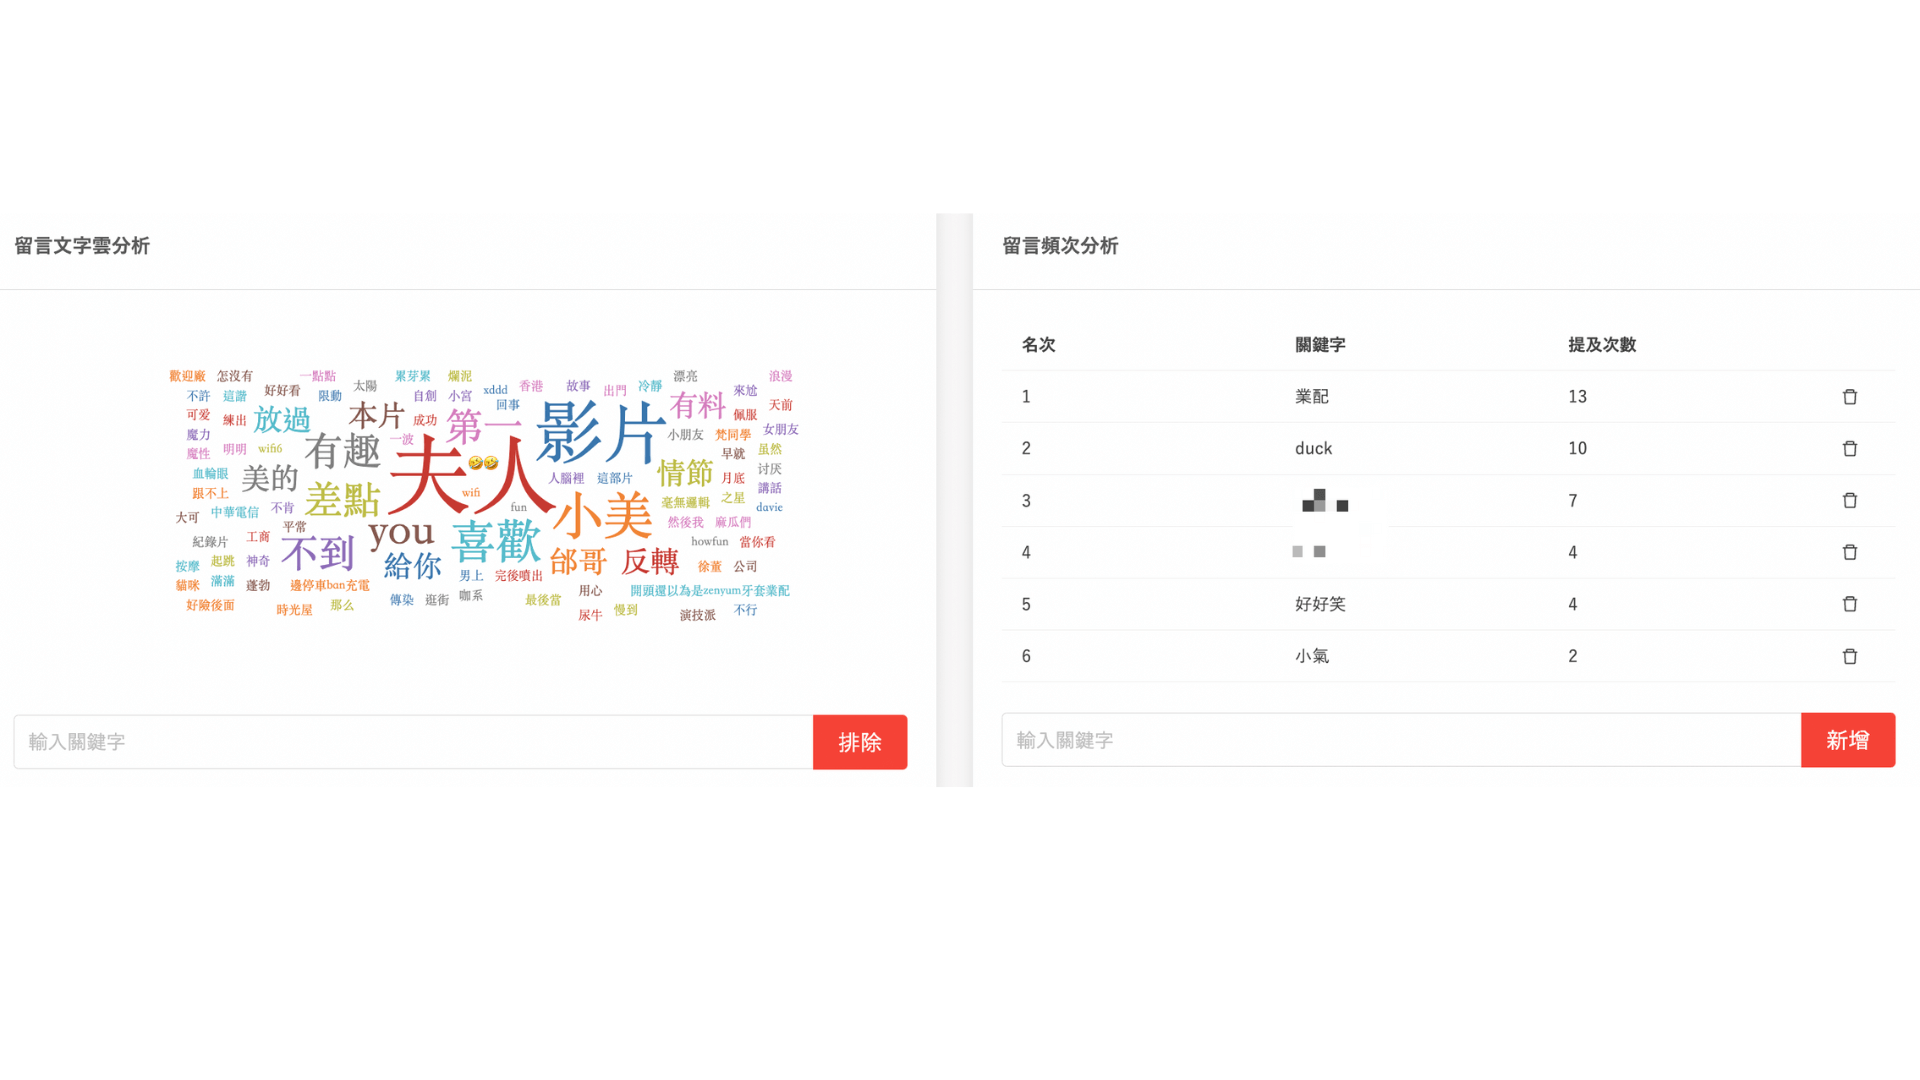Click the duck keyword cell

coord(1313,449)
